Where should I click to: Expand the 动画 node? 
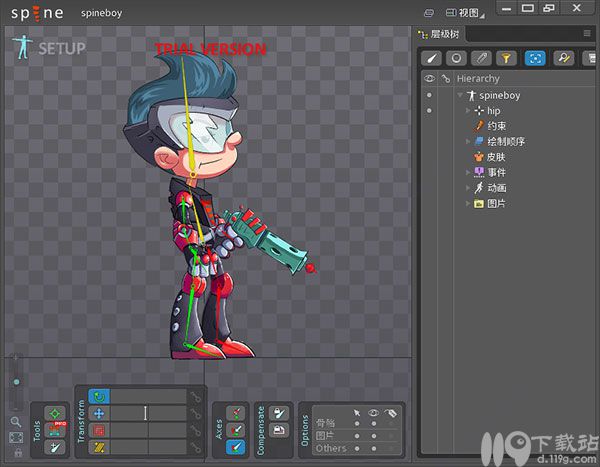(468, 188)
